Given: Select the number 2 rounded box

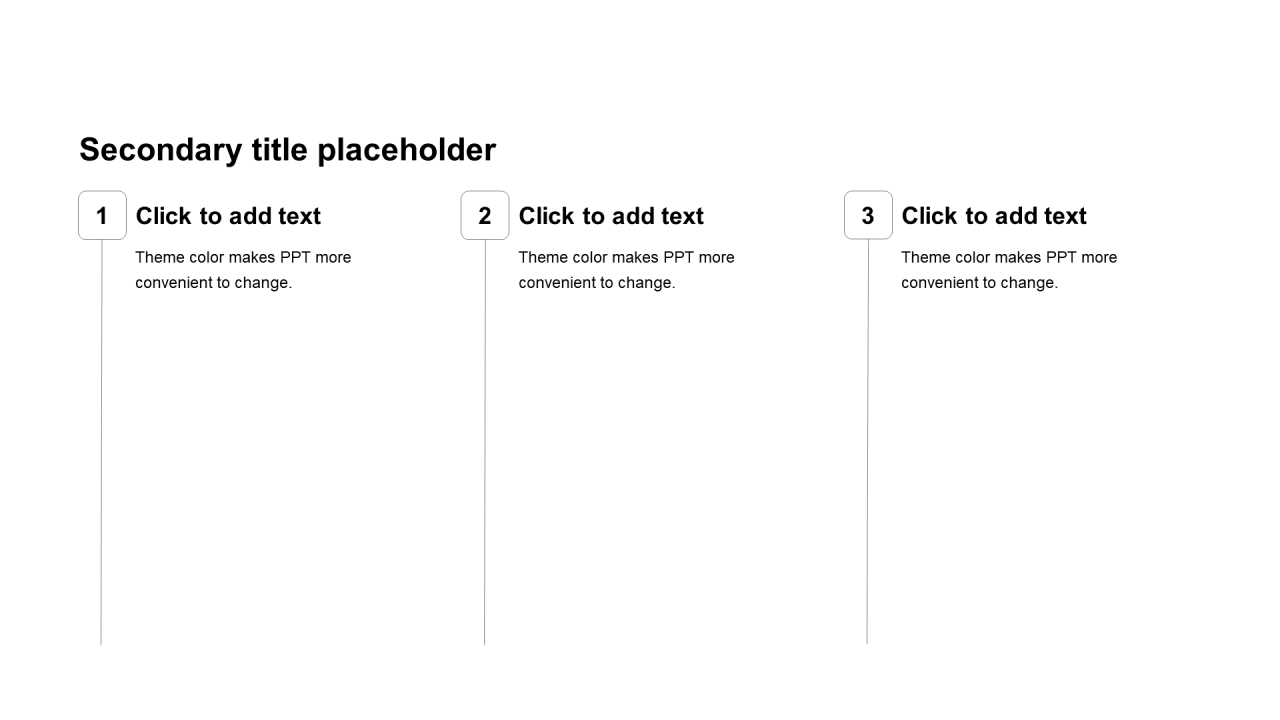Looking at the screenshot, I should [485, 215].
